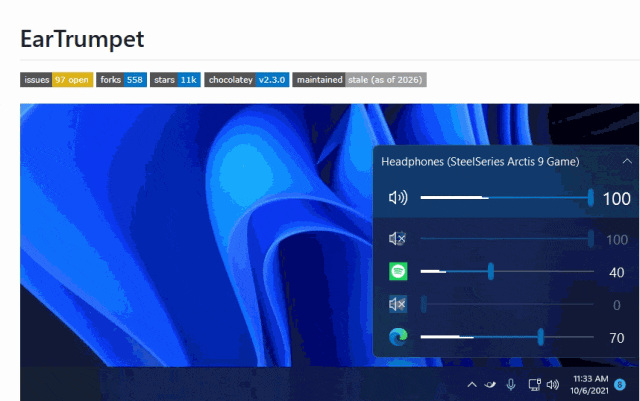The image size is (640, 401).
Task: Open the forks 558 badge
Action: (x=121, y=80)
